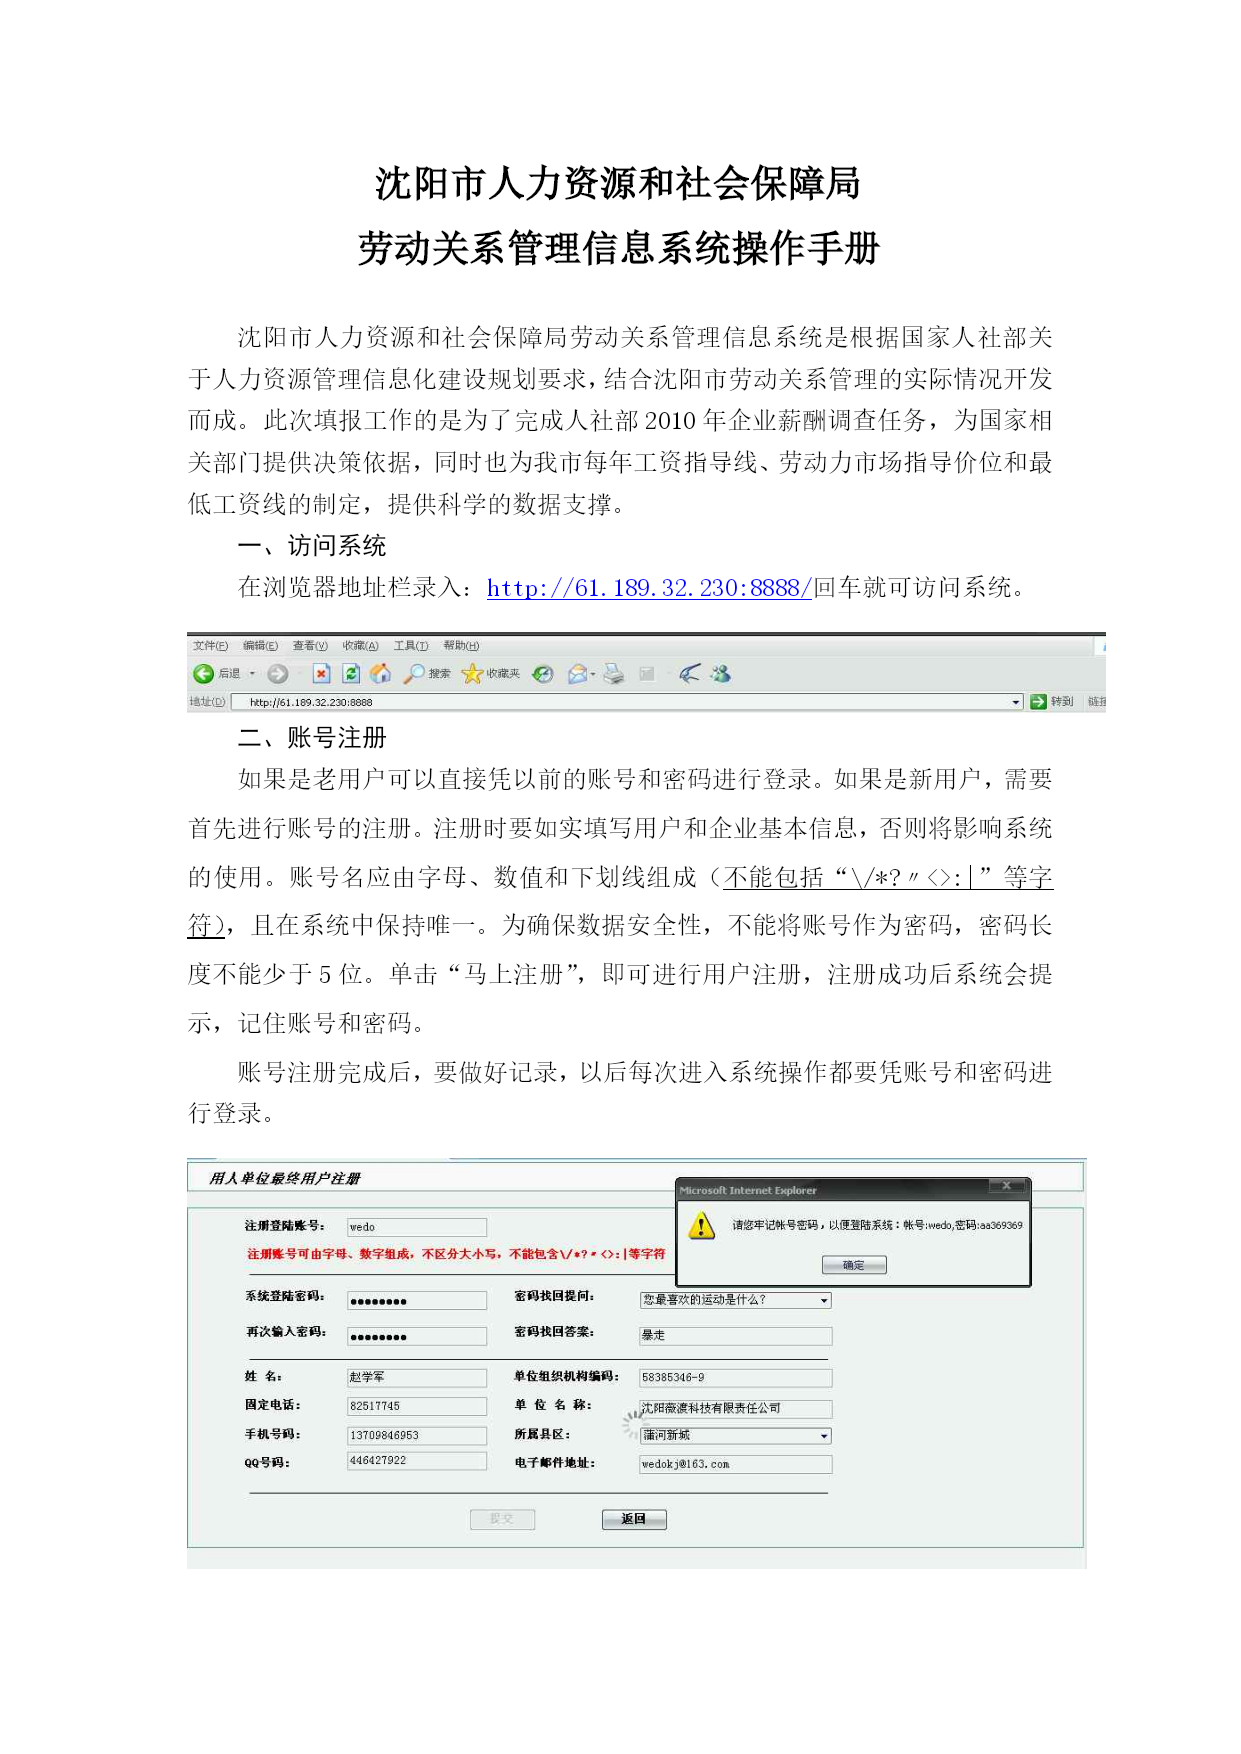Screen dimensions: 1241x1754
Task: Click the greyed Edit page icon
Action: point(647,674)
